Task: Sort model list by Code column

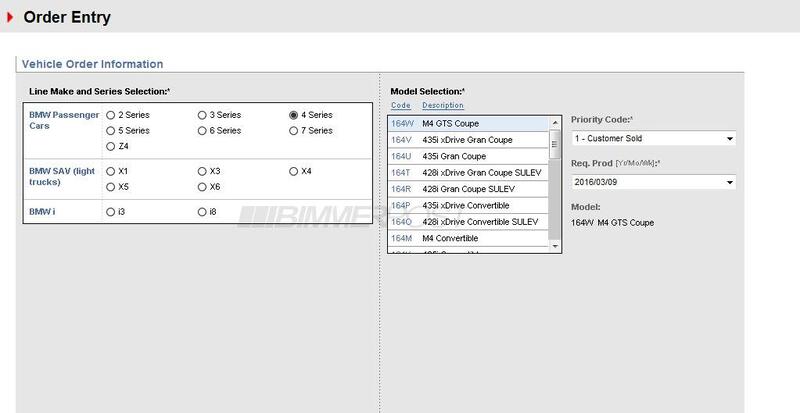Action: click(401, 105)
